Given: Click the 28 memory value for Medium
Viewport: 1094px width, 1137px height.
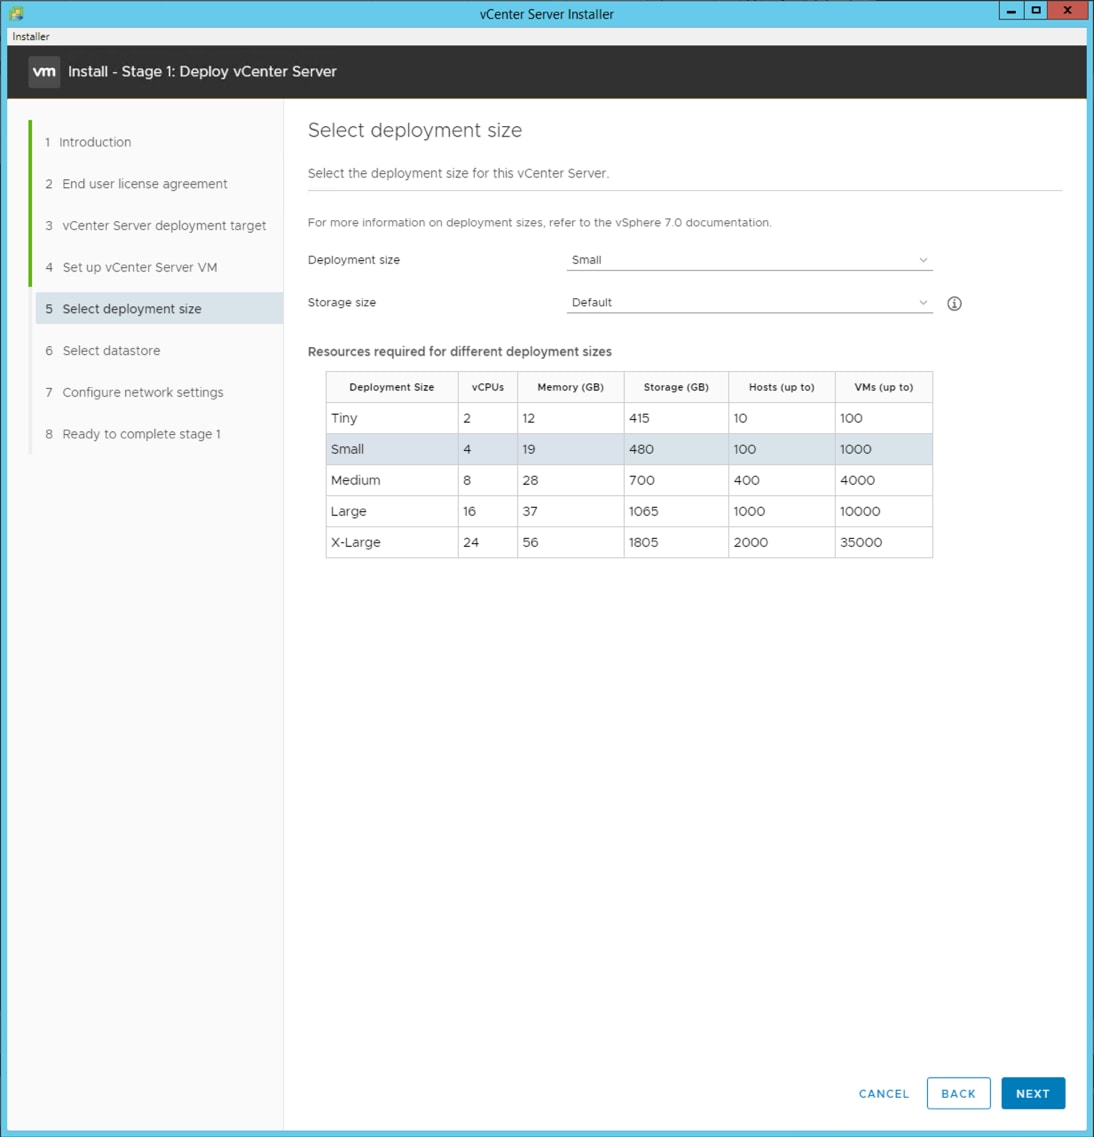Looking at the screenshot, I should click(x=530, y=481).
